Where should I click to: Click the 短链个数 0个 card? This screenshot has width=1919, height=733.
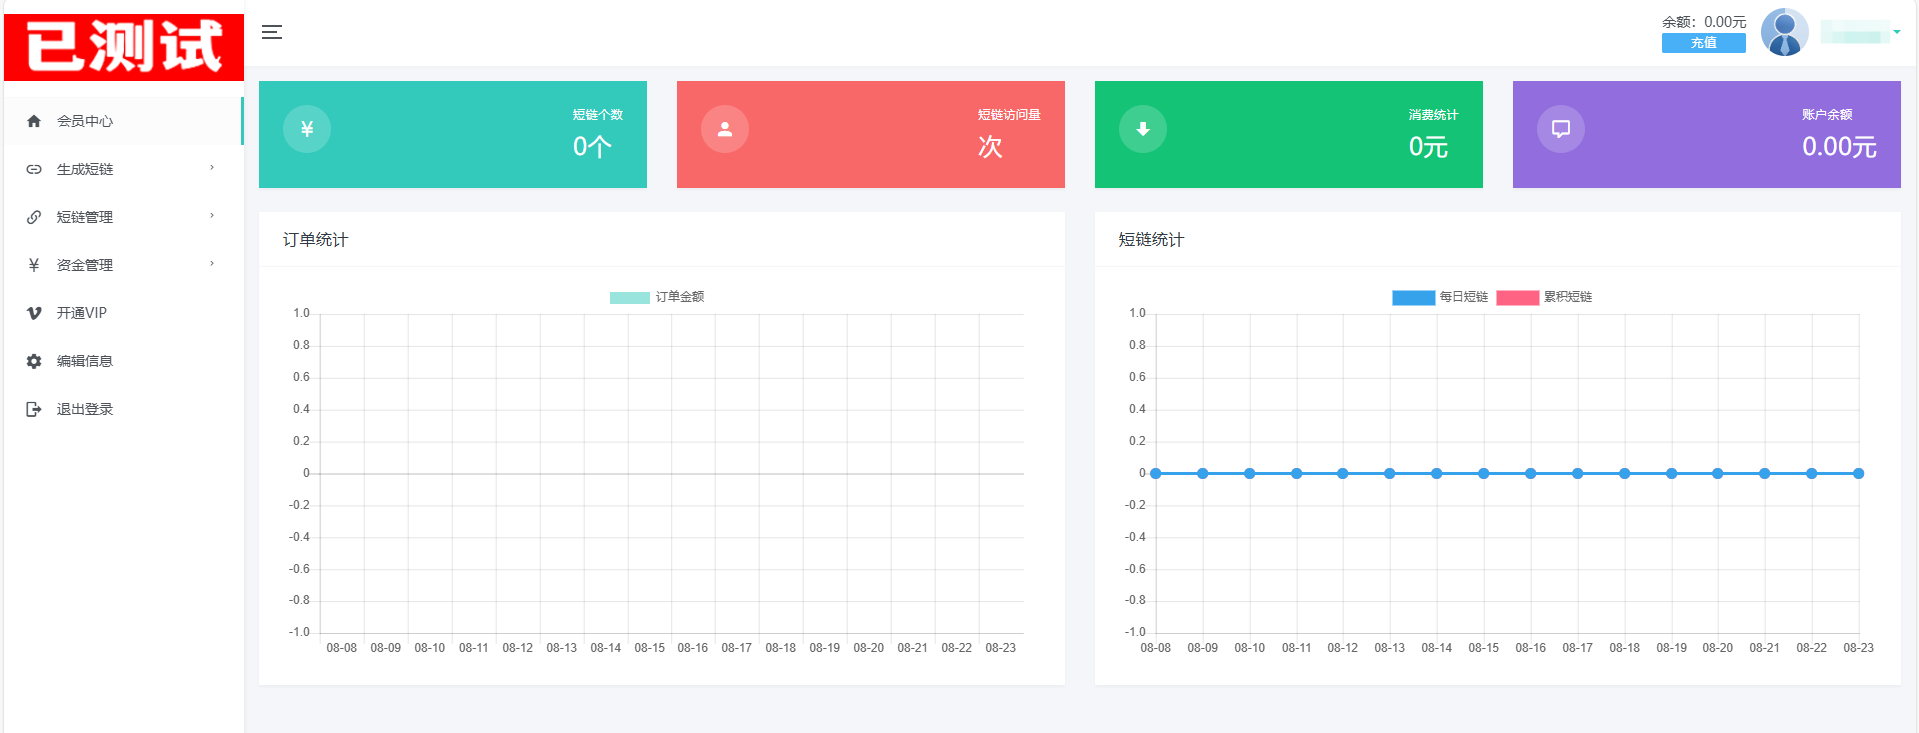click(453, 134)
